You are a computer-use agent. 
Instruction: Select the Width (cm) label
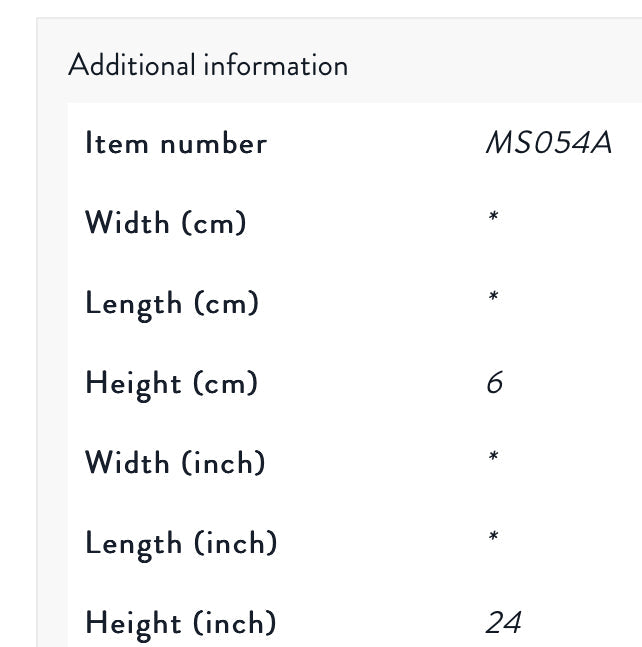[x=165, y=222]
